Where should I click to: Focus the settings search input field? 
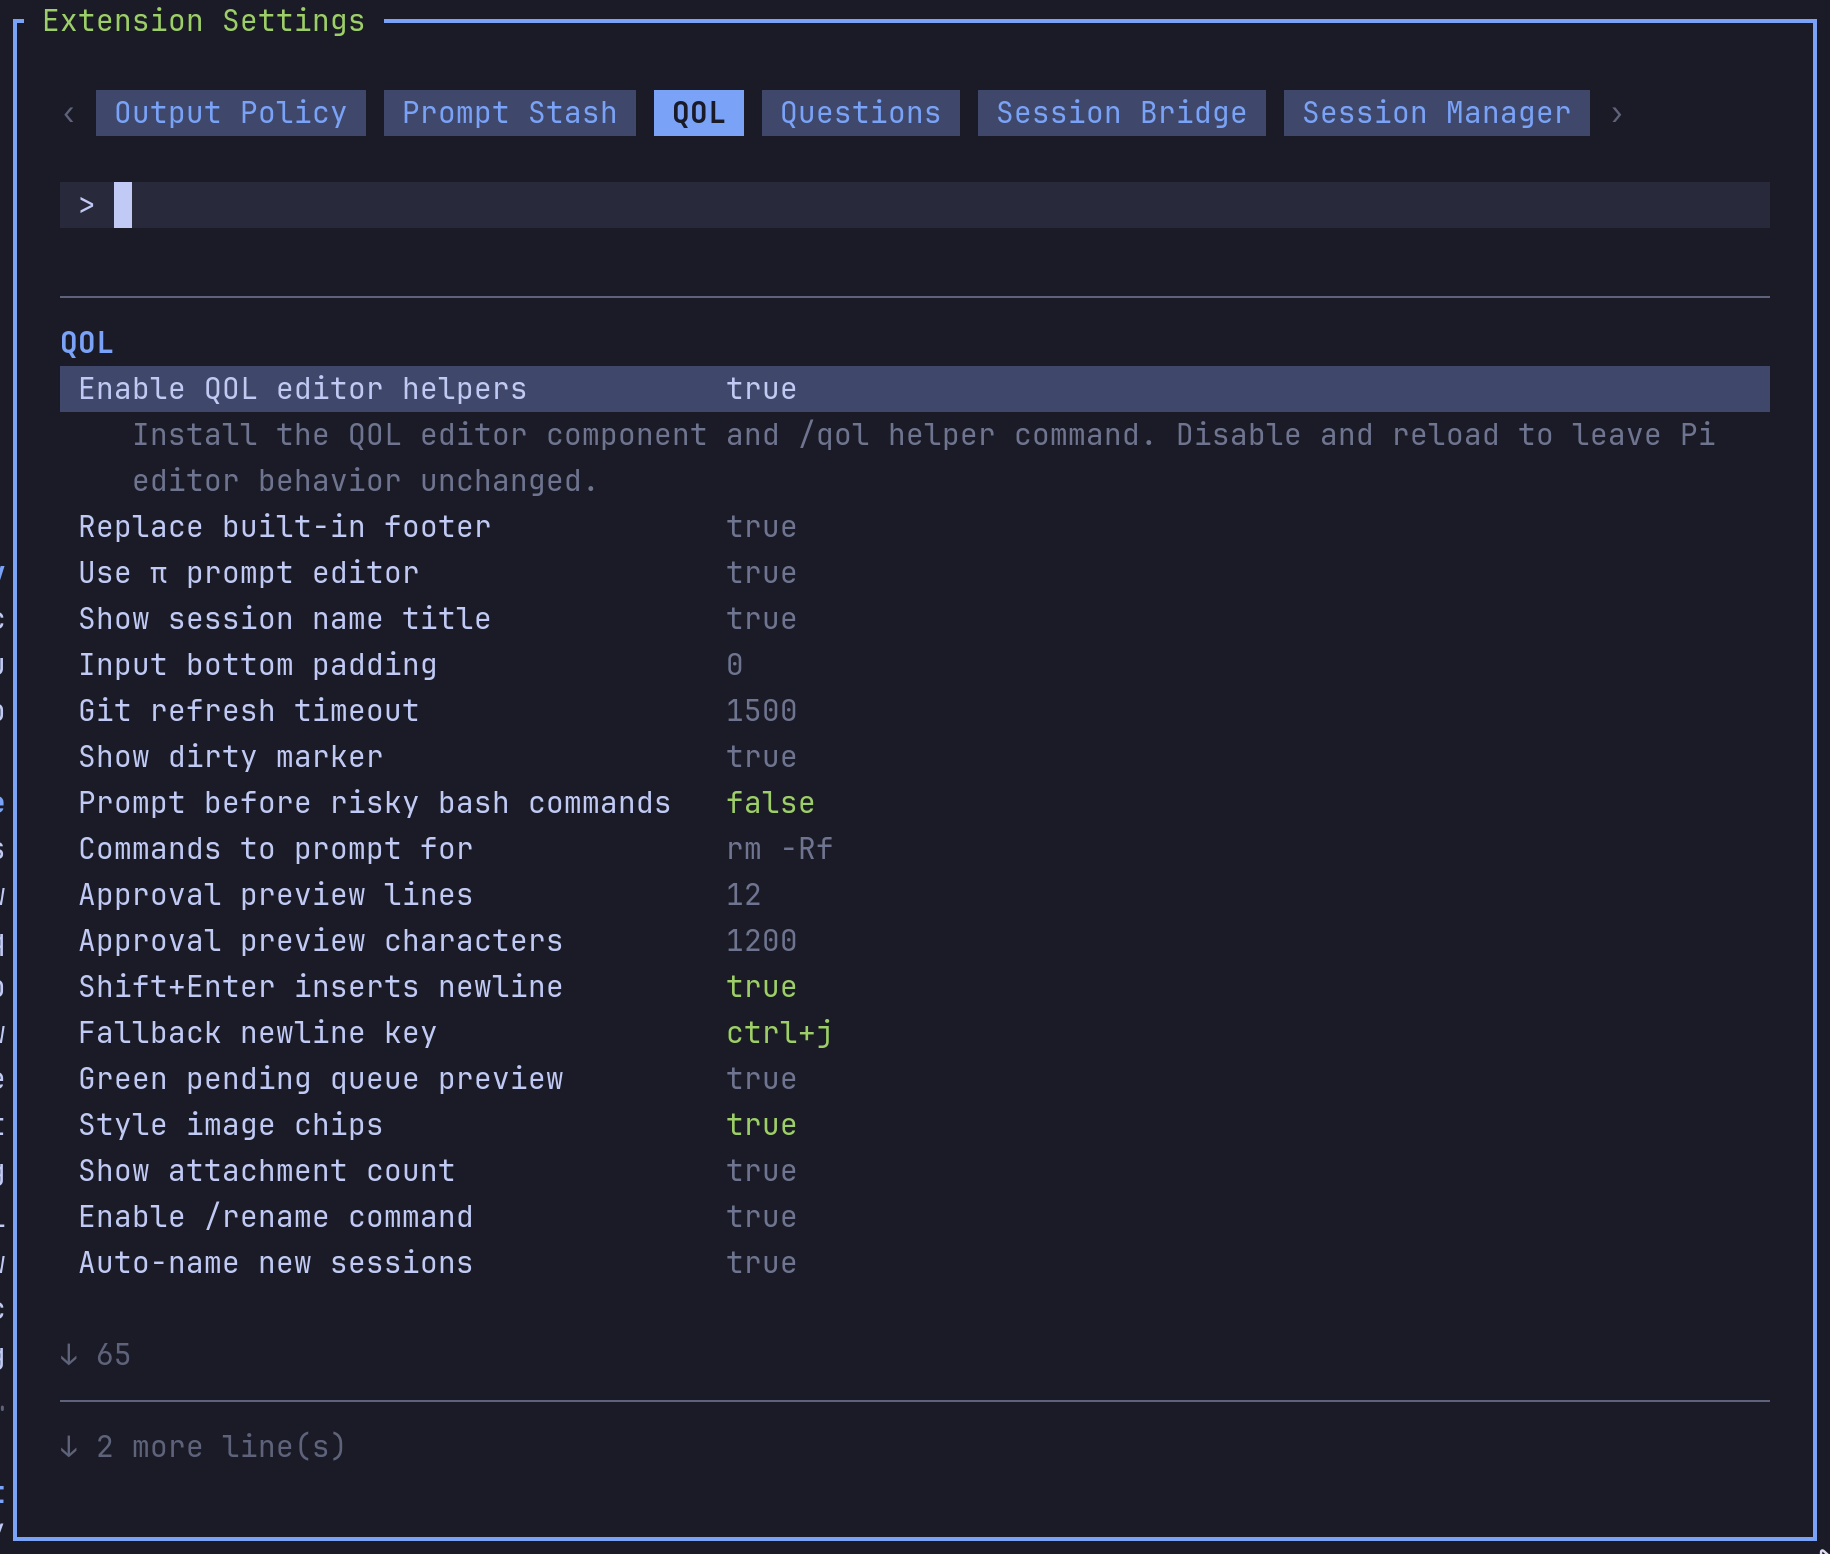click(x=915, y=205)
